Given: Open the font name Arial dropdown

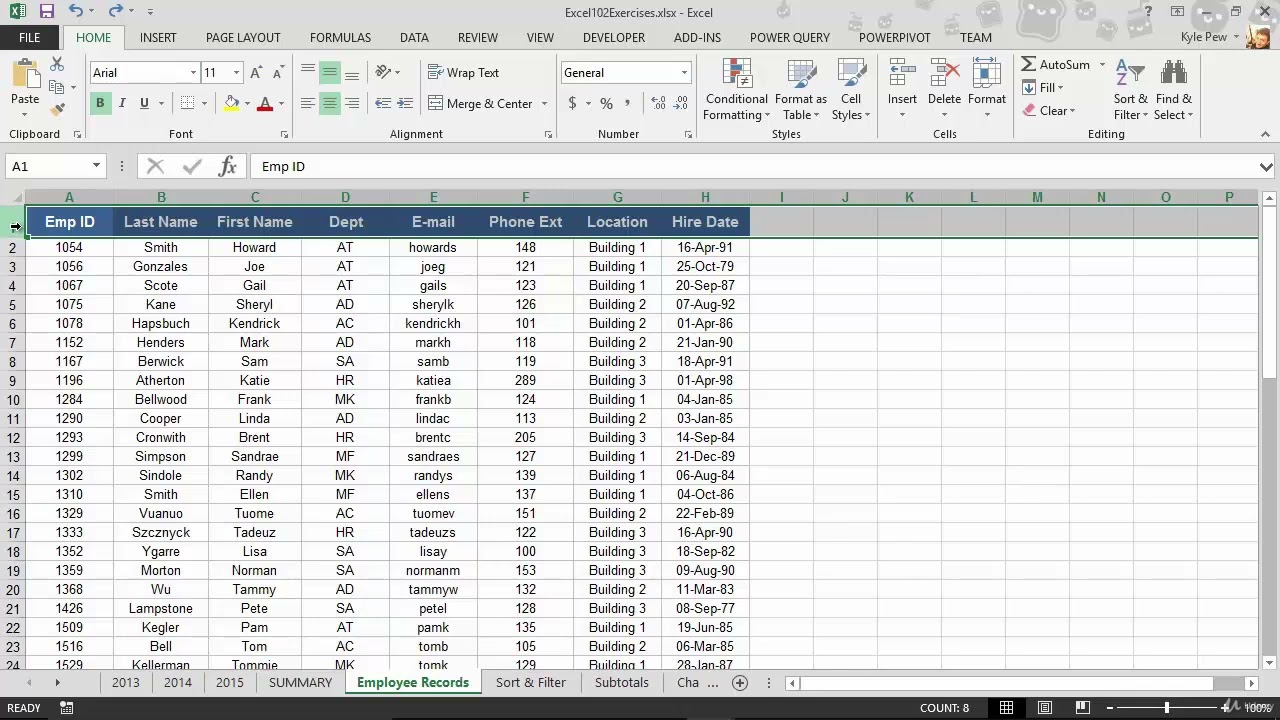Looking at the screenshot, I should pos(193,73).
